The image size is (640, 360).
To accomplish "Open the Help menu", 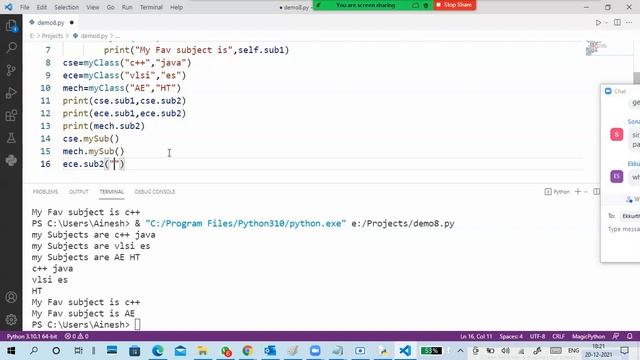I will (x=176, y=7).
